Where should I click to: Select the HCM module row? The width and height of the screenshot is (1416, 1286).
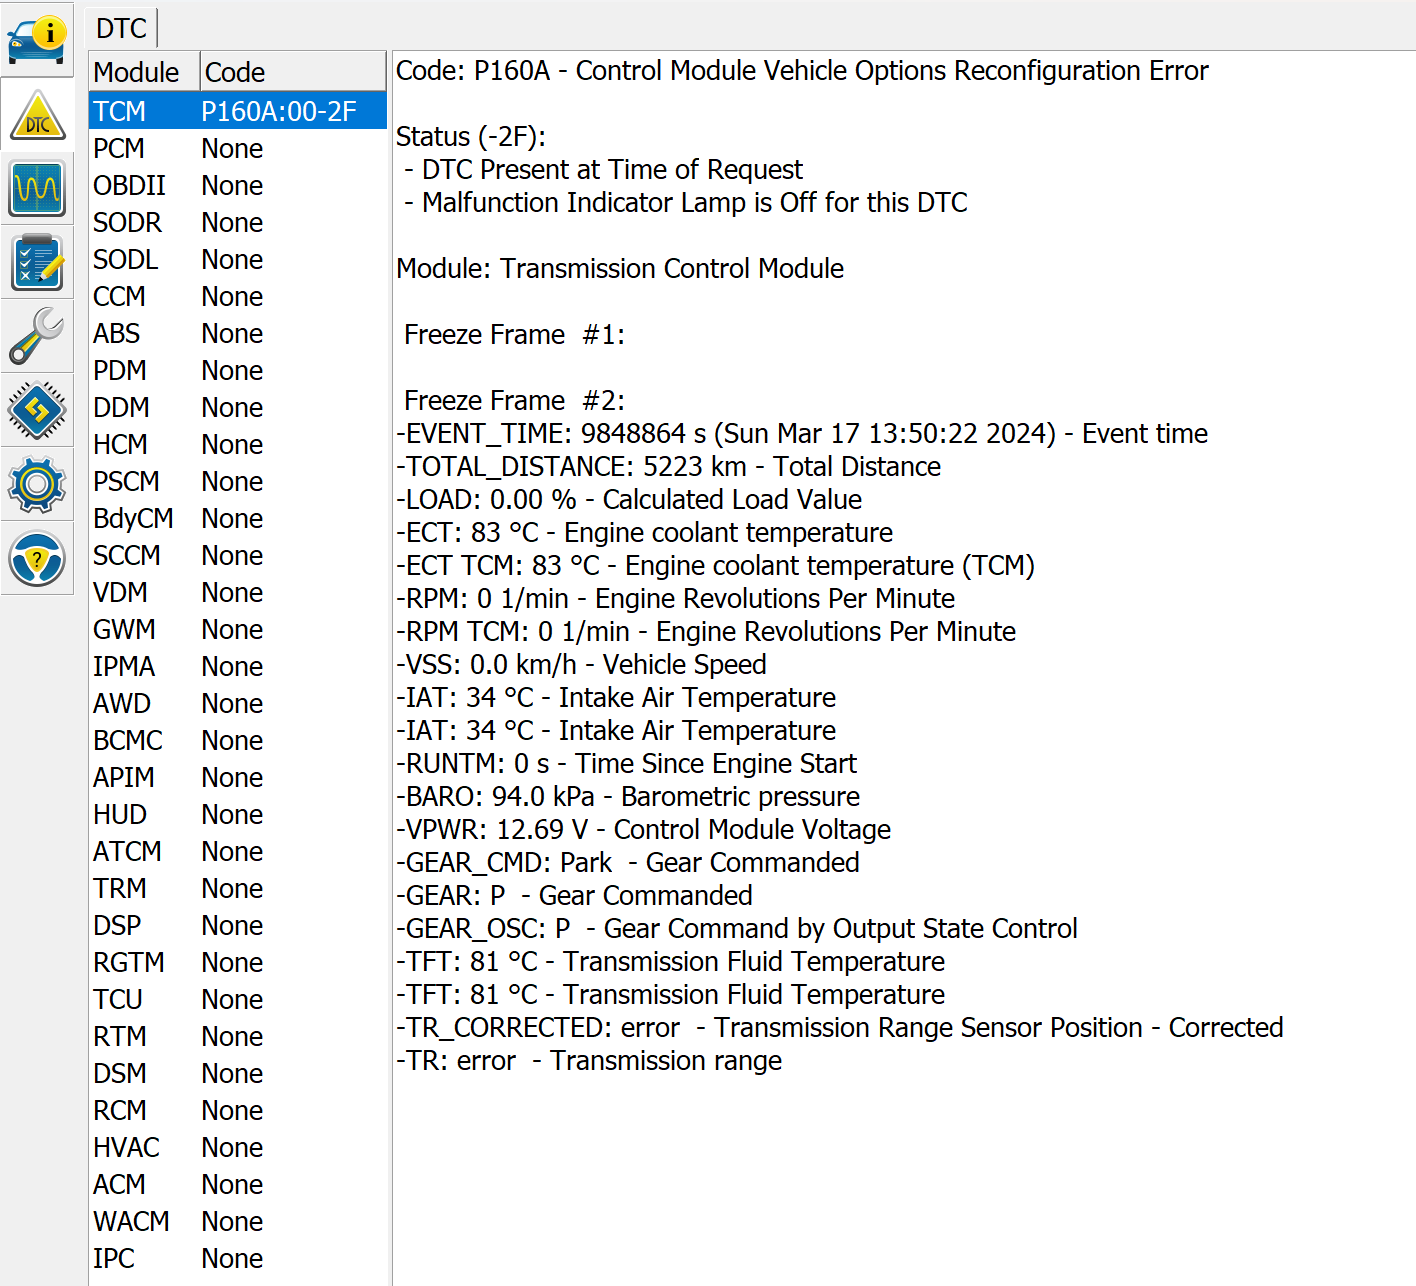tap(238, 444)
